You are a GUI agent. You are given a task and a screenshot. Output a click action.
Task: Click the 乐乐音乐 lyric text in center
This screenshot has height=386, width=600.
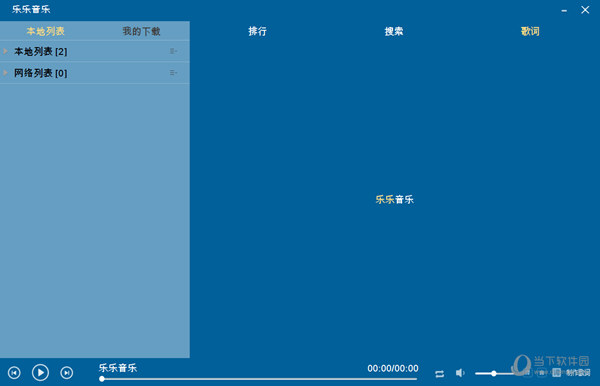(395, 199)
